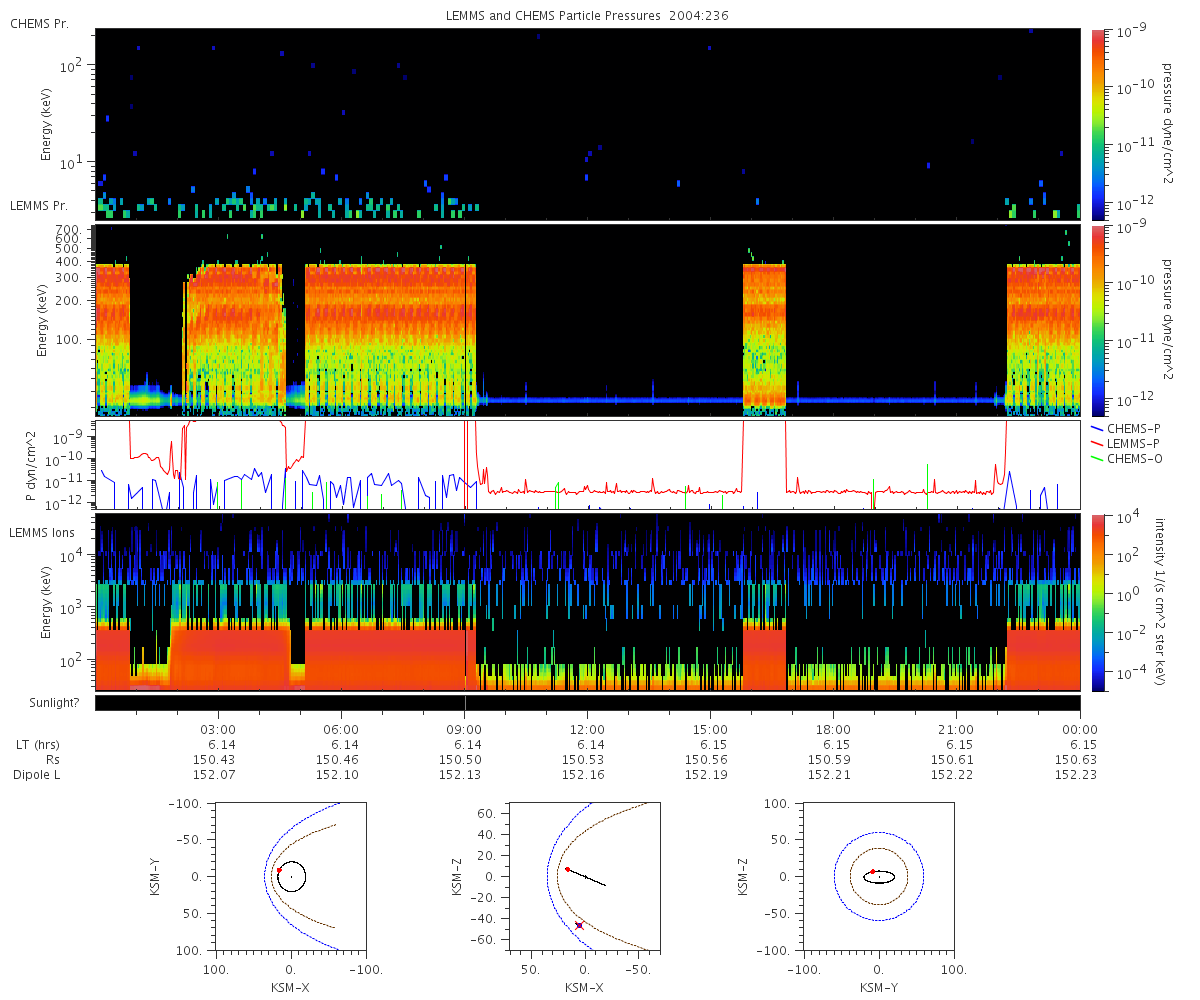Click the red star marker in KSM-X/KSM-Z plot
Image resolution: width=1200 pixels, height=1000 pixels.
579,926
